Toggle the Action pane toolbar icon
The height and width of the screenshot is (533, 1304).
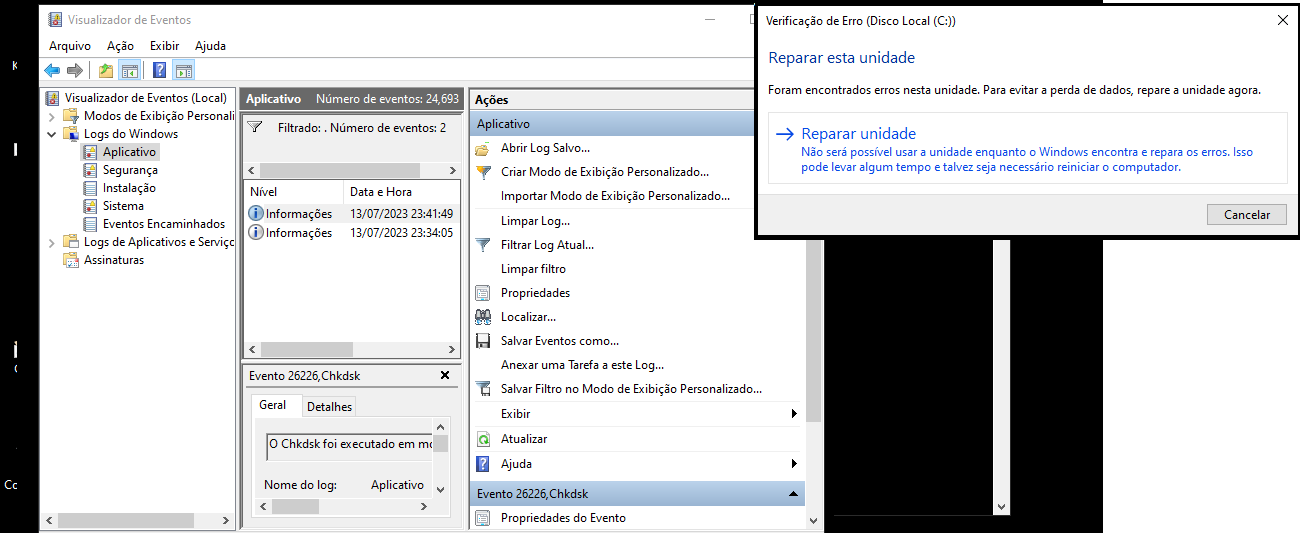183,70
